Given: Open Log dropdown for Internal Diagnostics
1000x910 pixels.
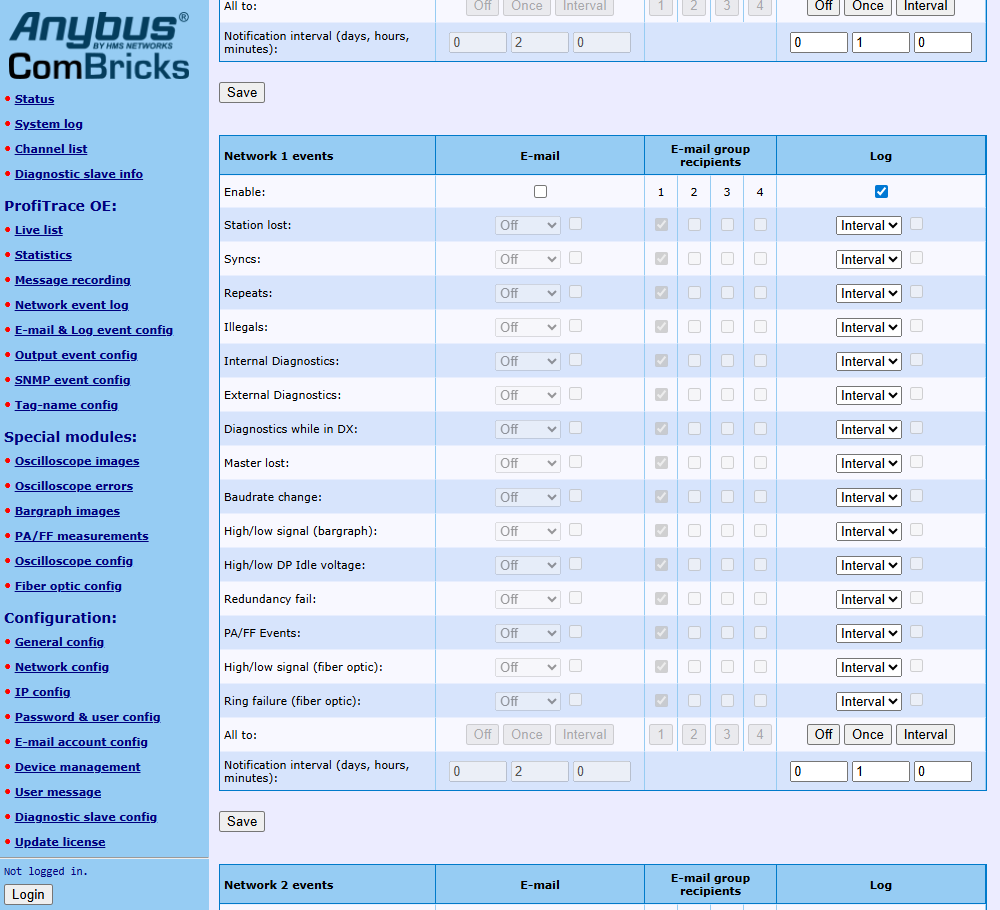Looking at the screenshot, I should [869, 361].
